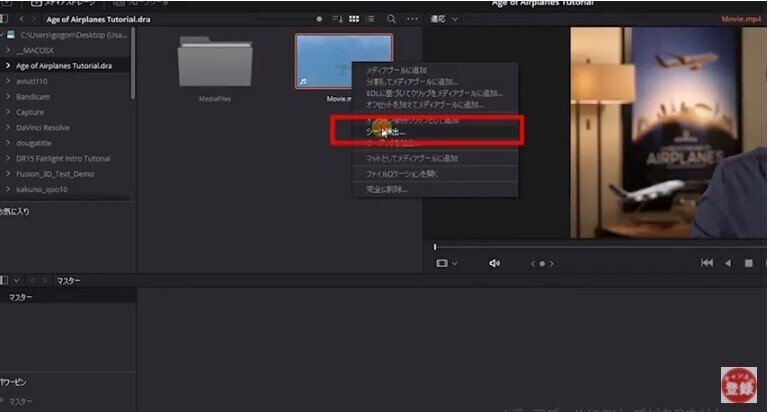The image size is (769, 412).
Task: Switch media storage to thumbnail view
Action: pos(354,19)
